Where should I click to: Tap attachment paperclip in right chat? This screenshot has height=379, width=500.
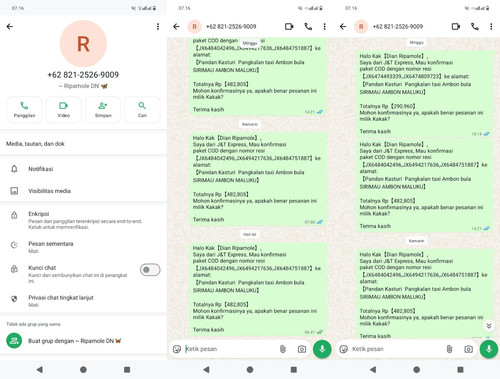coord(449,349)
